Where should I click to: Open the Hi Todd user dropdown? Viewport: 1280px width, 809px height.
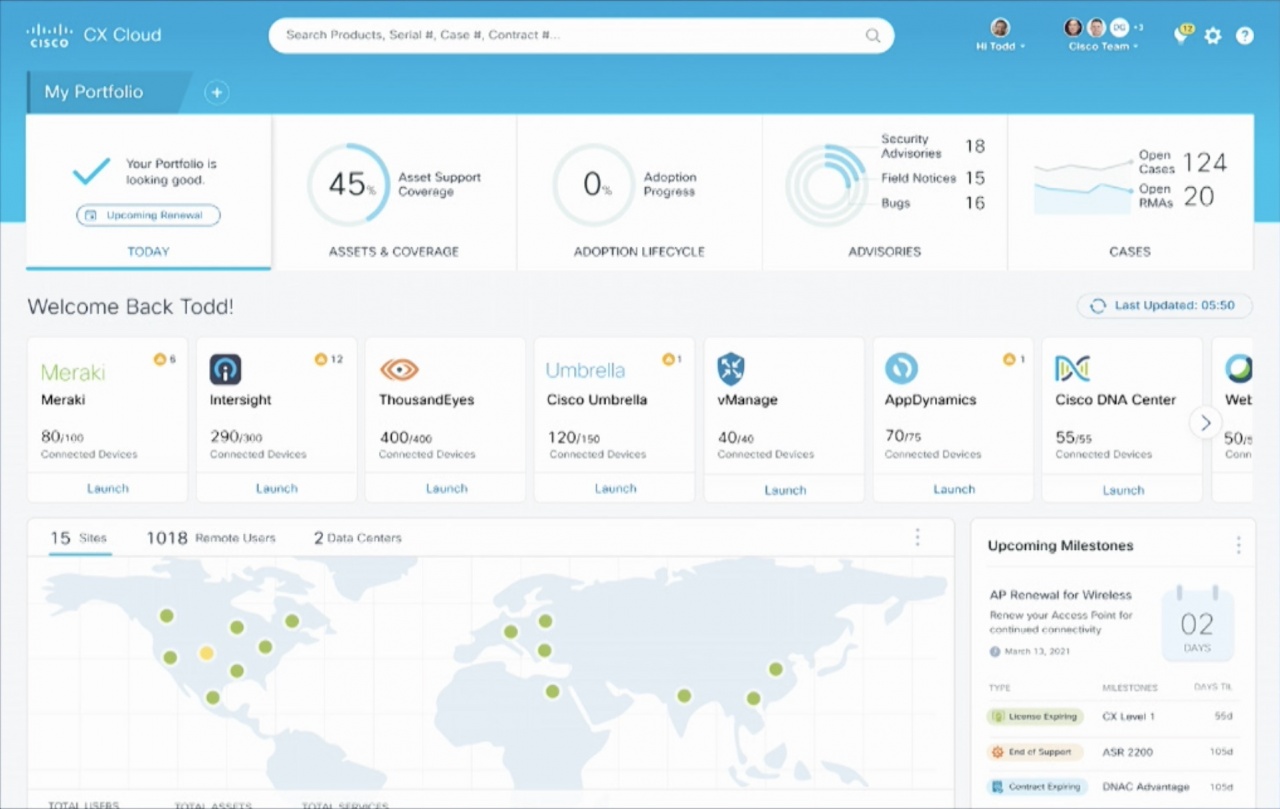pos(1001,46)
